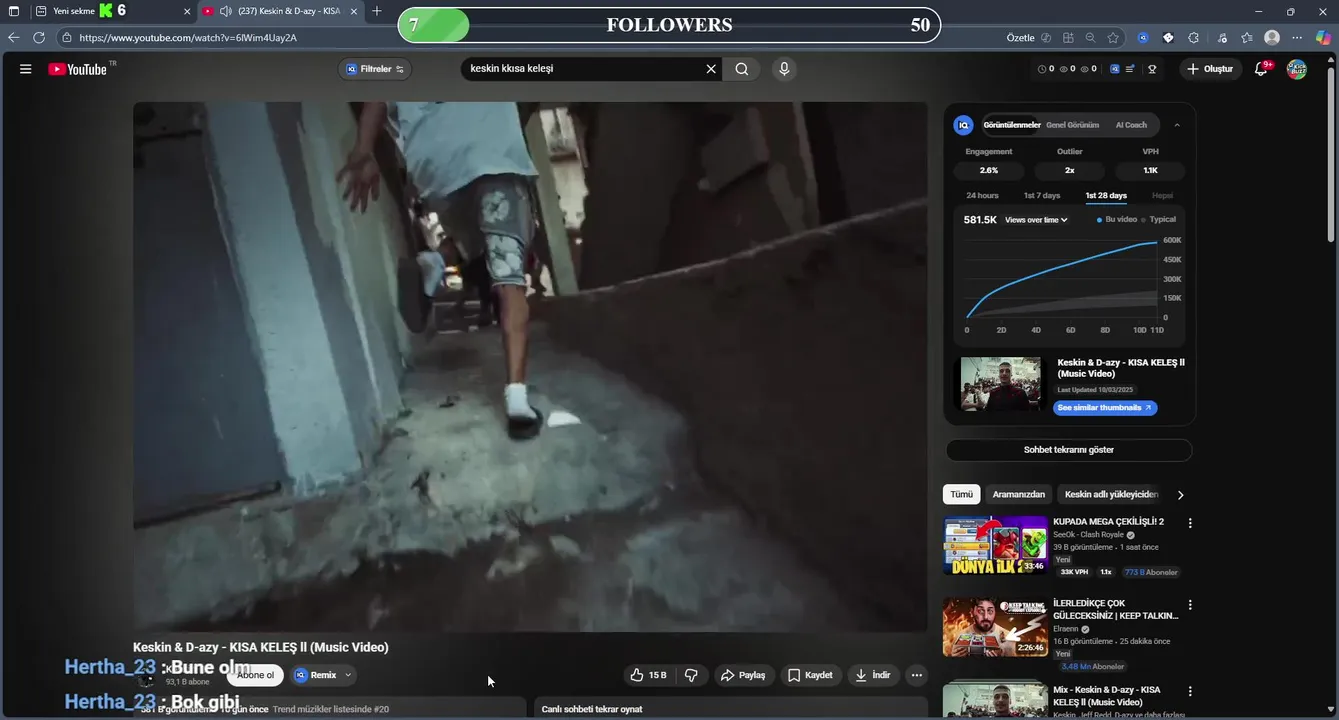Open the Views over time dropdown
1339x720 pixels.
tap(1036, 220)
